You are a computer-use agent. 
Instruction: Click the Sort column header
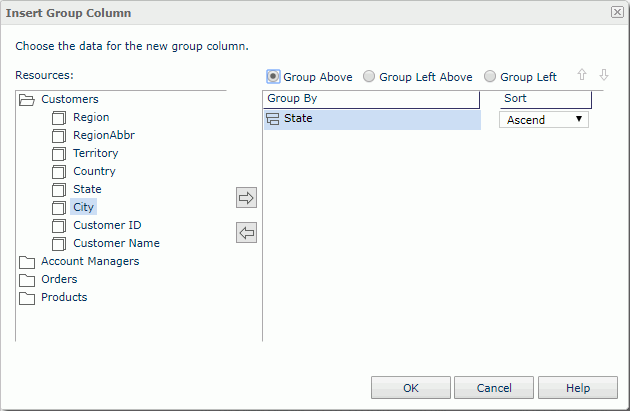(x=546, y=99)
